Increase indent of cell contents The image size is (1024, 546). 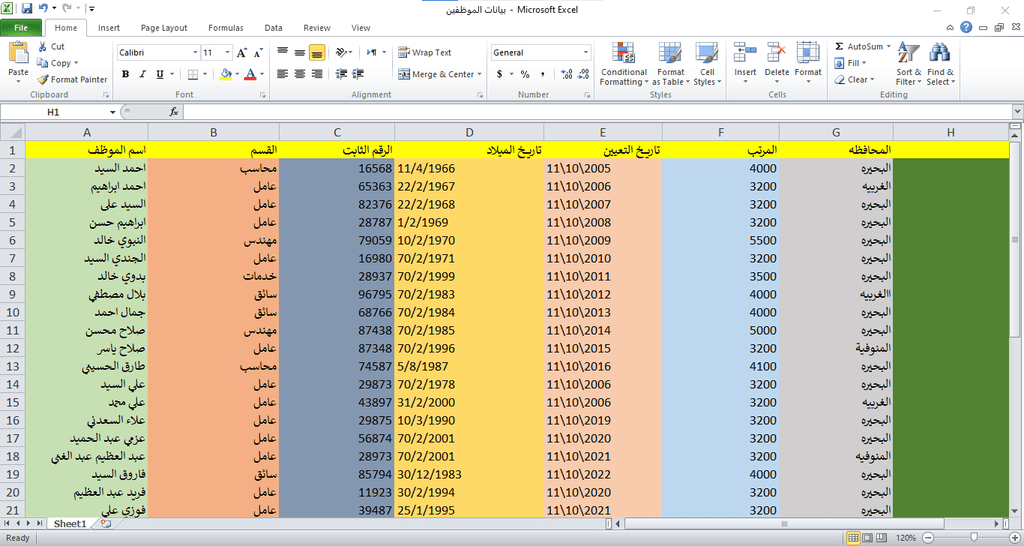coord(358,74)
